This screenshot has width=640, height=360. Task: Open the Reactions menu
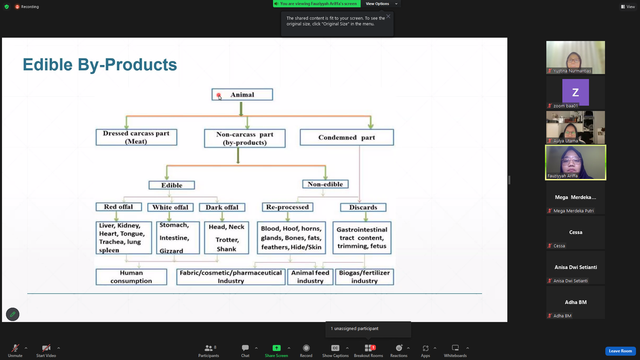click(399, 350)
